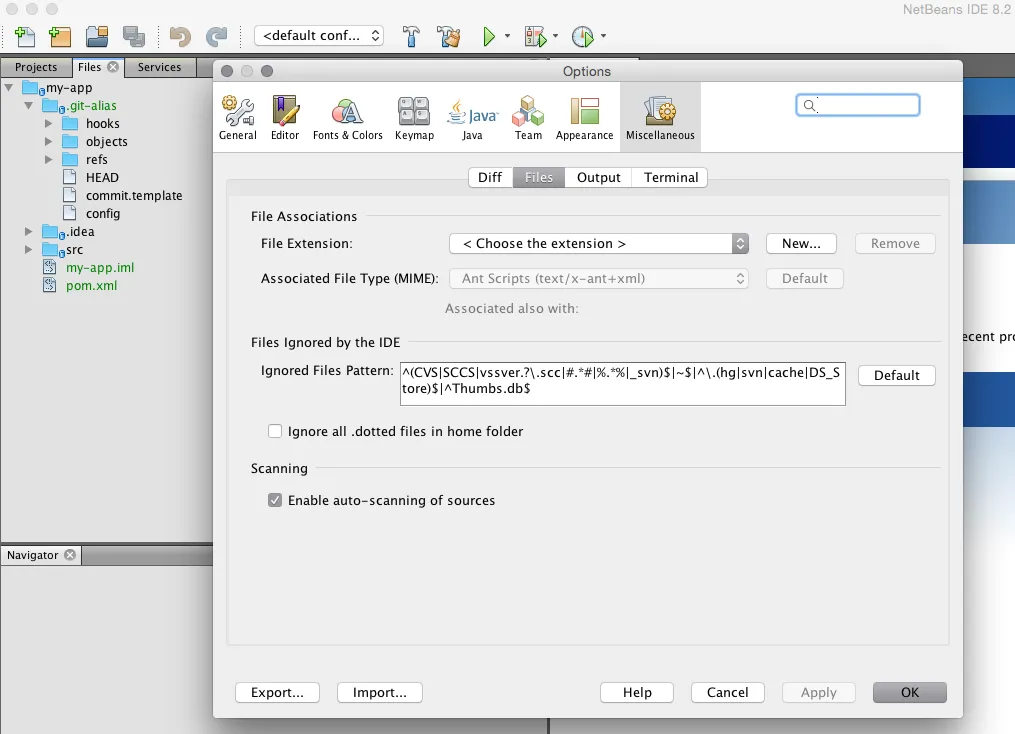Screen dimensions: 1015x734
Task: Click the Debug Project icon
Action: (535, 36)
